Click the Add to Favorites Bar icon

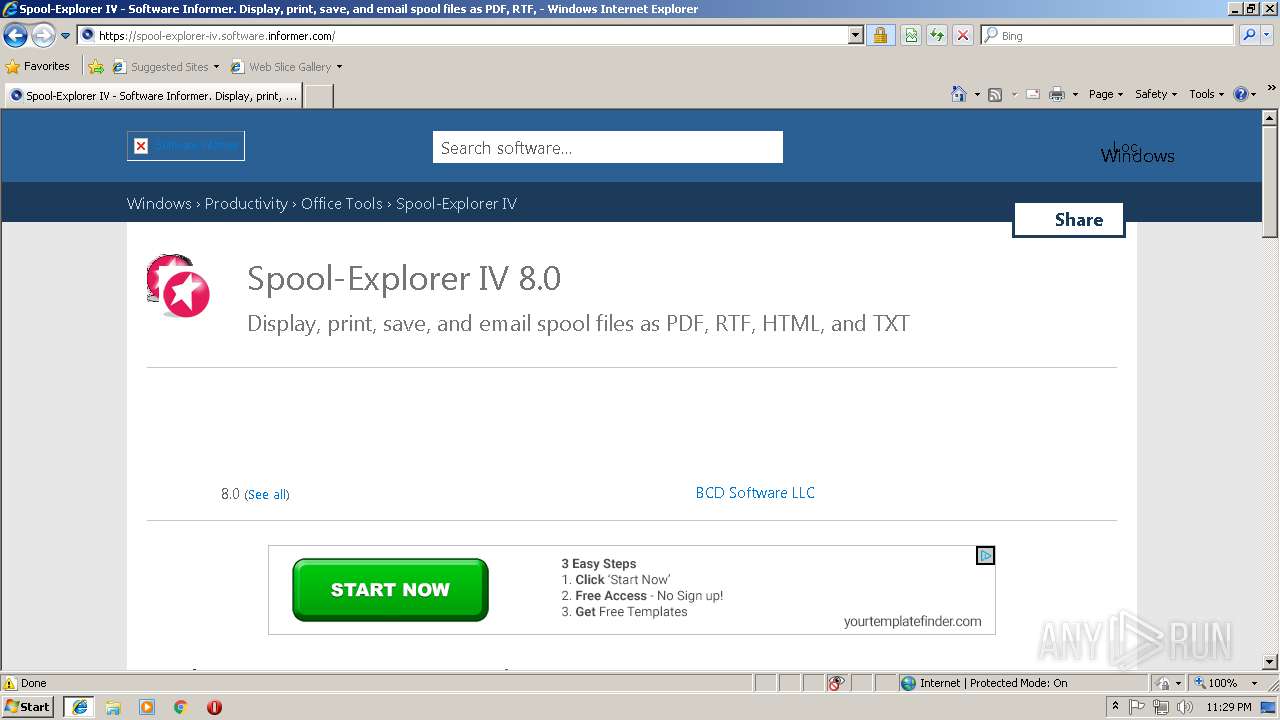click(x=96, y=67)
